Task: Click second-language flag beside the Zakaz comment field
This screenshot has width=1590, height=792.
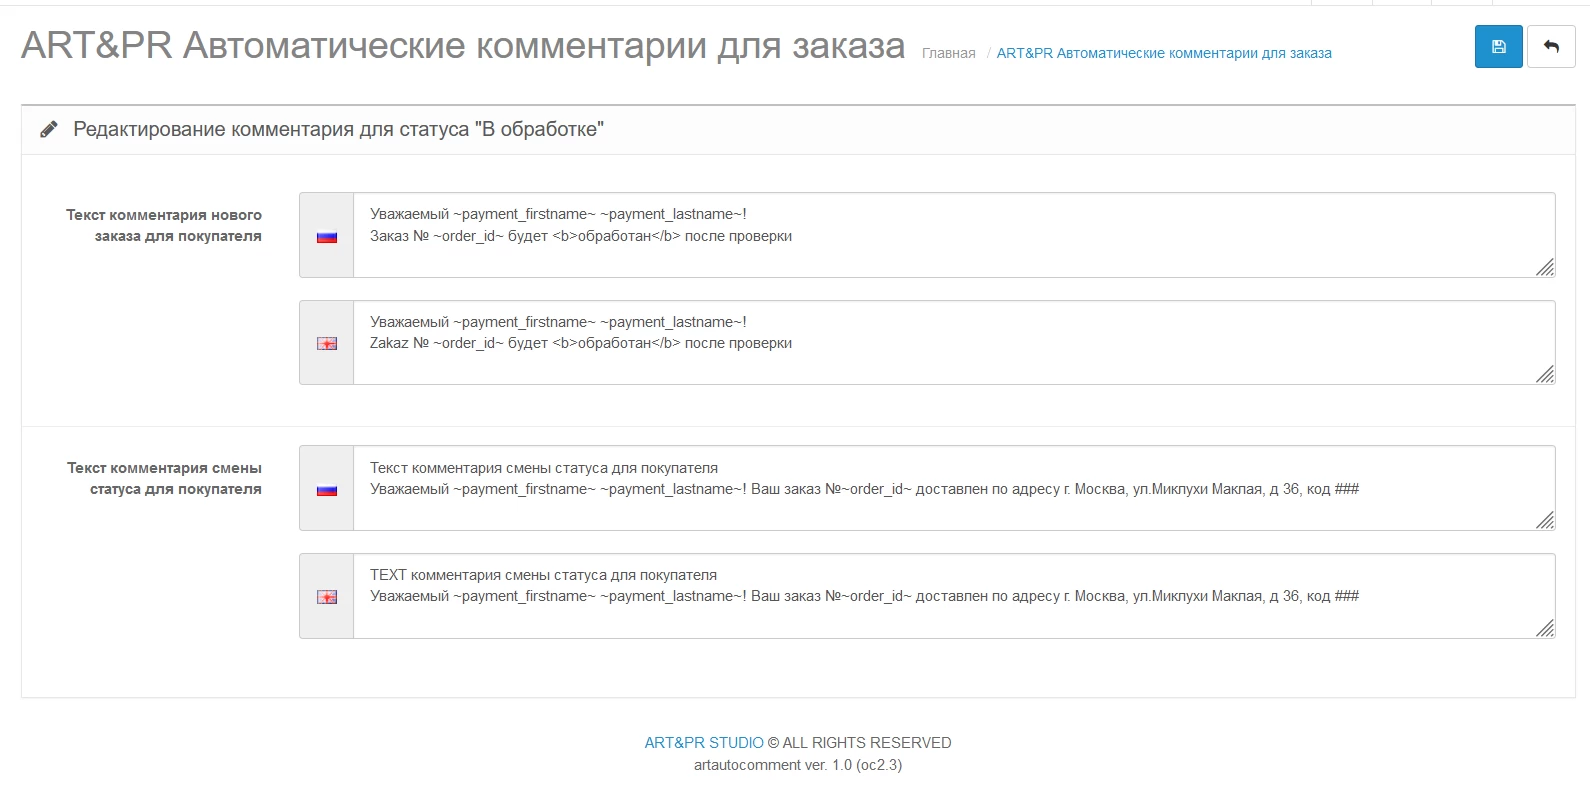Action: (327, 343)
